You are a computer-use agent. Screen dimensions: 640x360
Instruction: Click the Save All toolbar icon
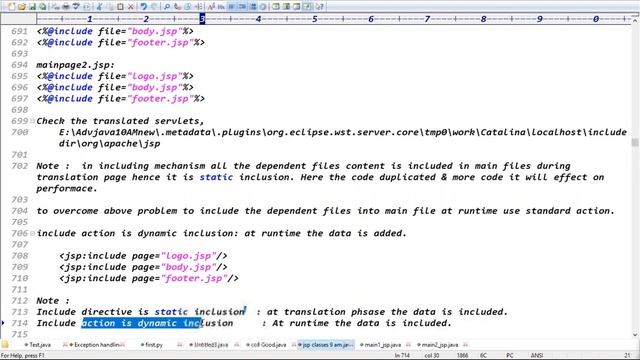point(42,7)
